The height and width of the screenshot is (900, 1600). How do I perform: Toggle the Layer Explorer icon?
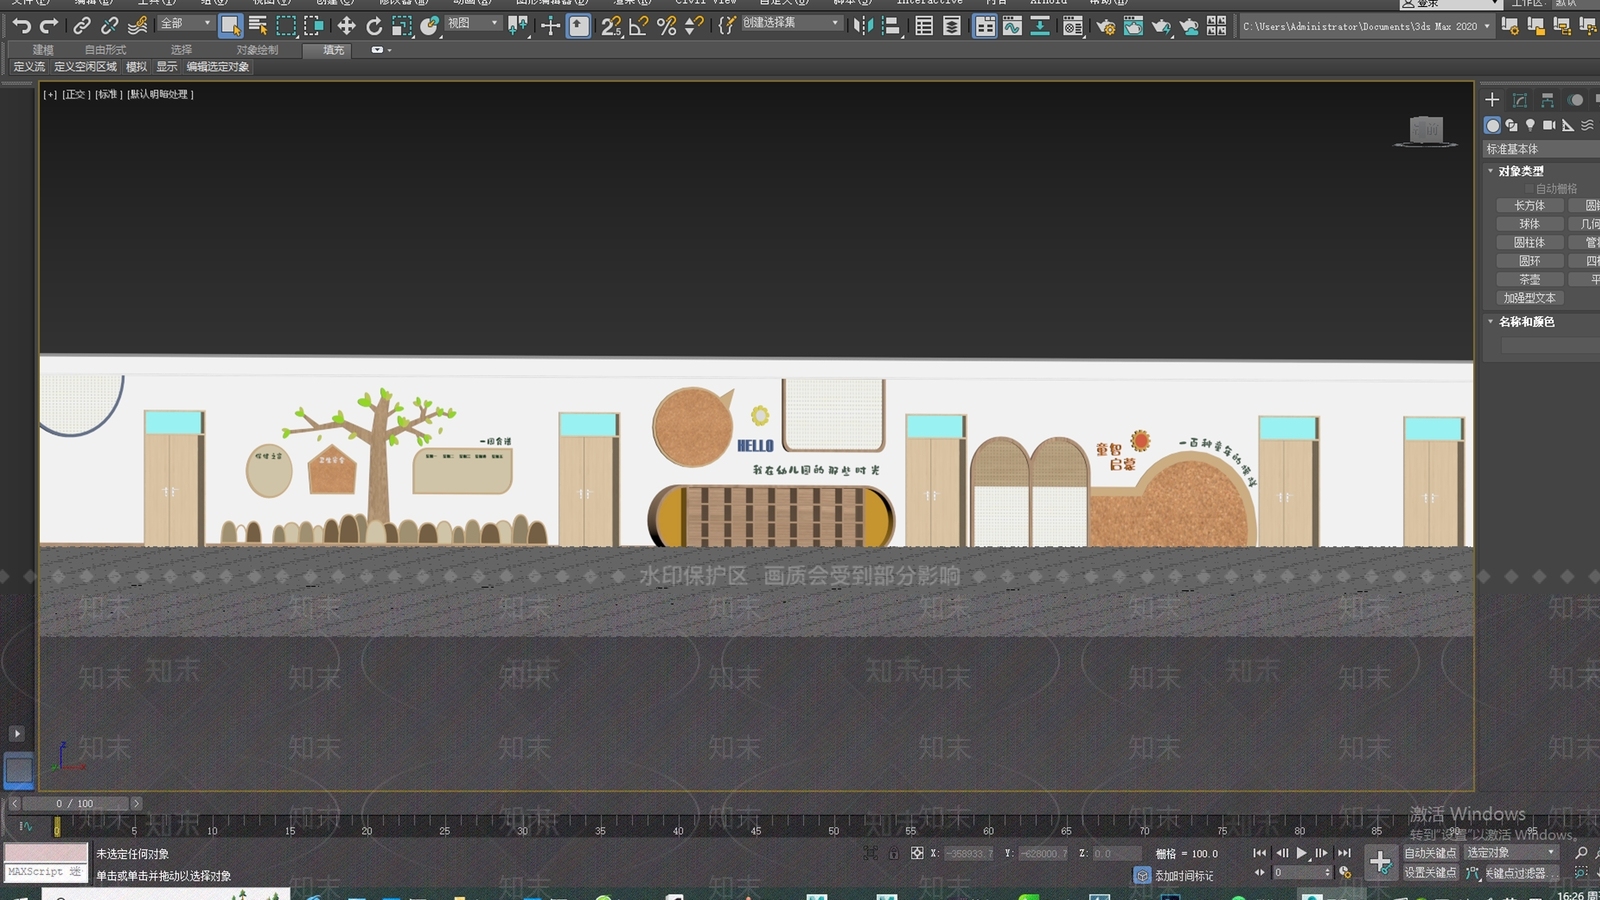952,26
